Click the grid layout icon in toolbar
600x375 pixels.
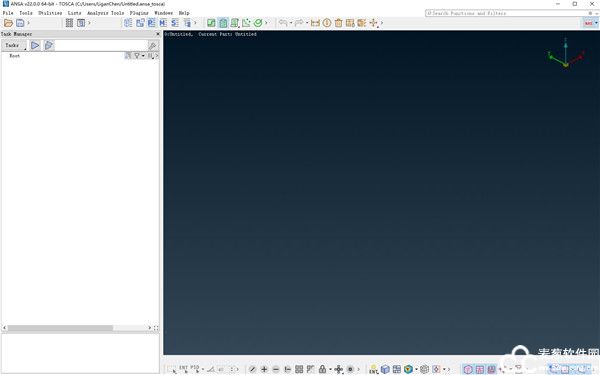pos(69,23)
